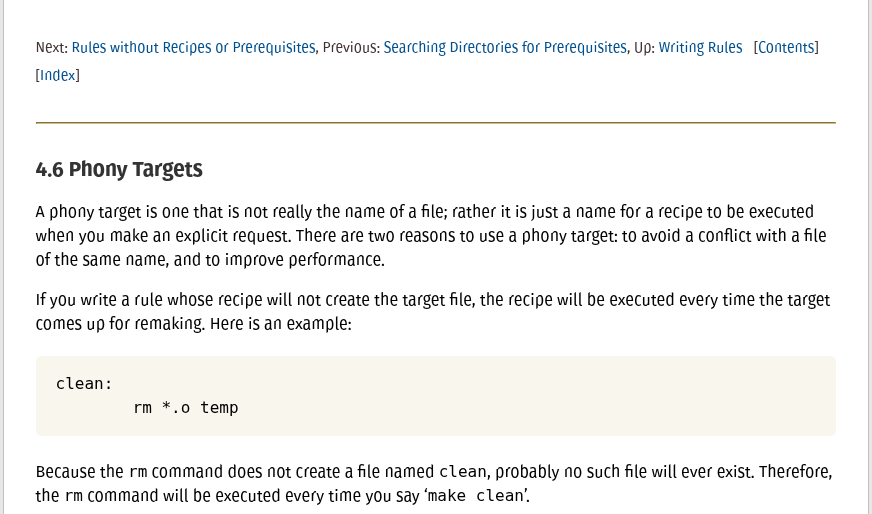Open the Rules without Recipes or Prerequisites link
The height and width of the screenshot is (514, 872).
[194, 48]
